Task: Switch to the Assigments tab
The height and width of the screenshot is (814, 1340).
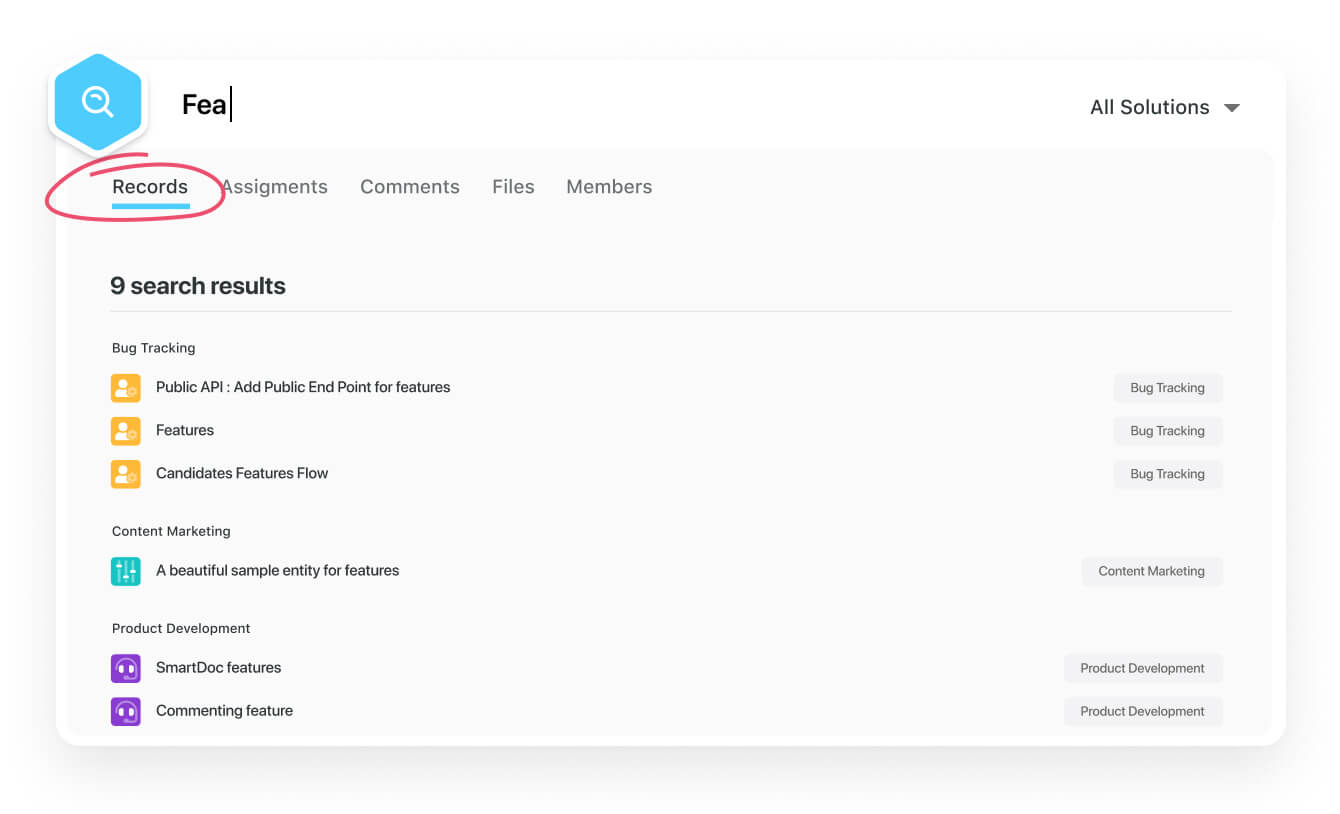Action: (274, 187)
